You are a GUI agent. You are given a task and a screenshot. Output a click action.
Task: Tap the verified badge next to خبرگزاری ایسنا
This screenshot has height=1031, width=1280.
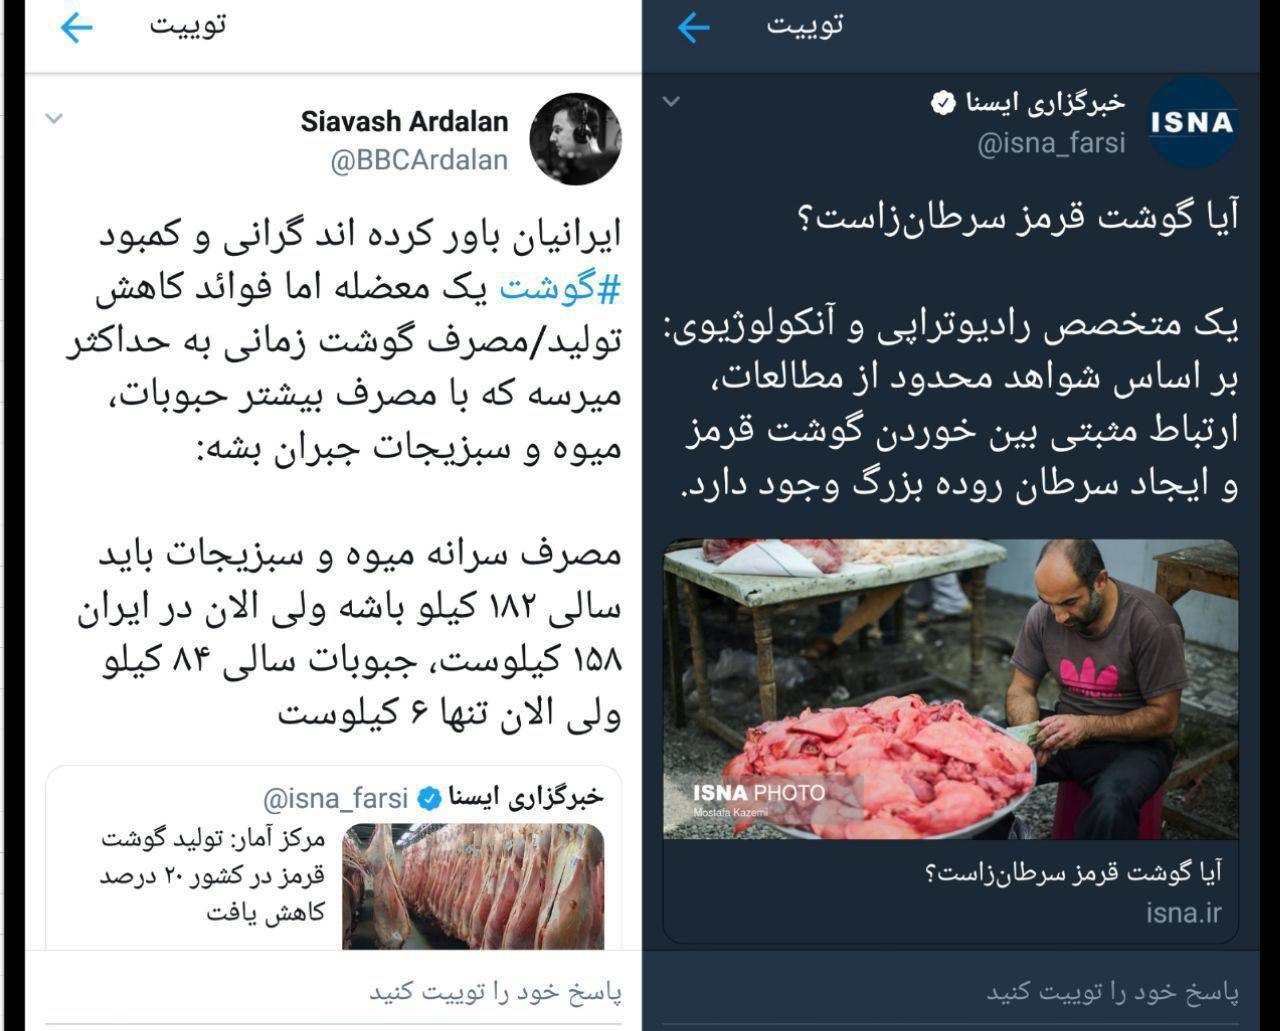coord(942,102)
